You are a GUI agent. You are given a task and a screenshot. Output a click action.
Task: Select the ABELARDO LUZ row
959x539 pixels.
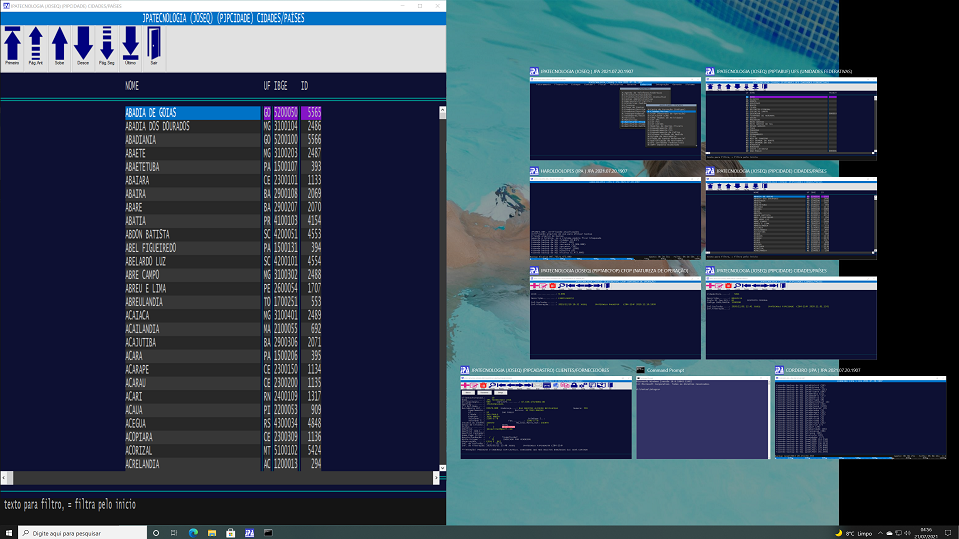[x=223, y=261]
